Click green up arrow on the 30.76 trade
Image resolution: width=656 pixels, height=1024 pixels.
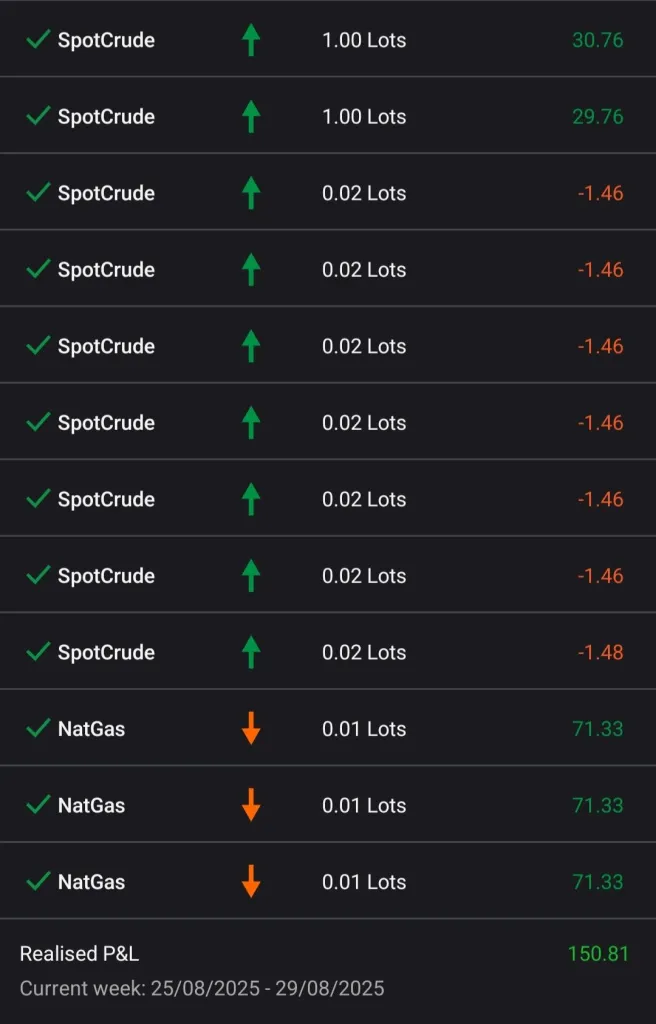pos(251,40)
